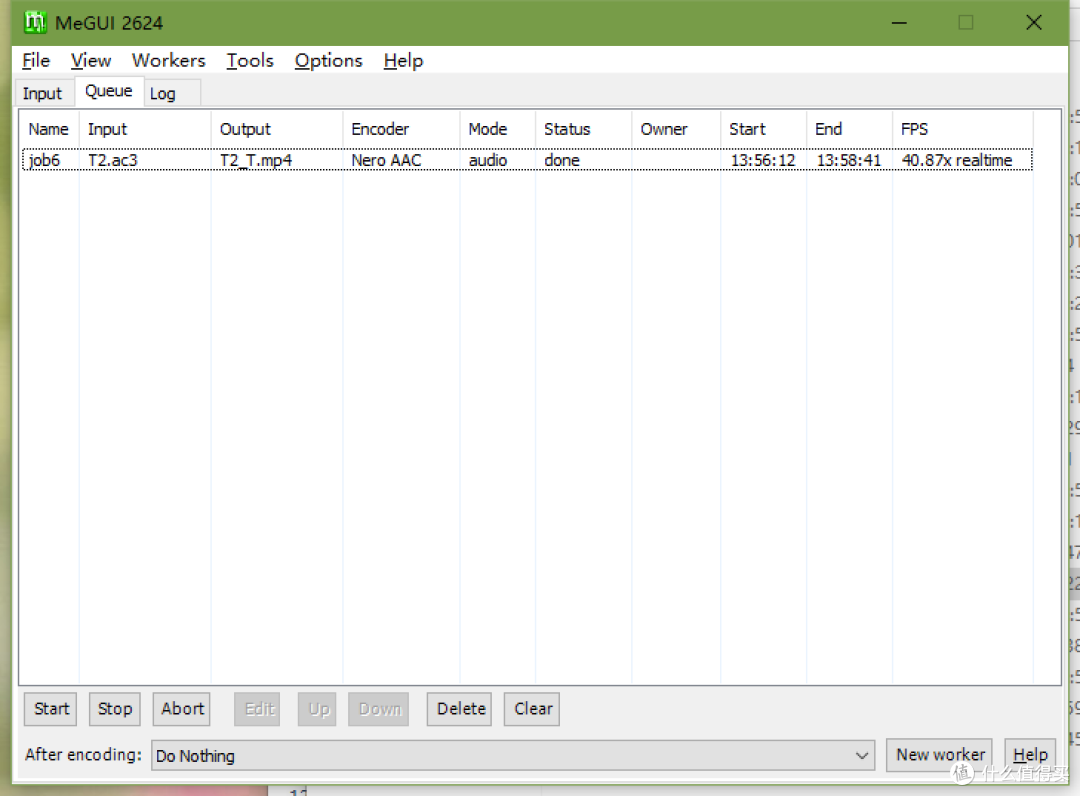The image size is (1080, 796).
Task: Click the Up button
Action: (x=318, y=709)
